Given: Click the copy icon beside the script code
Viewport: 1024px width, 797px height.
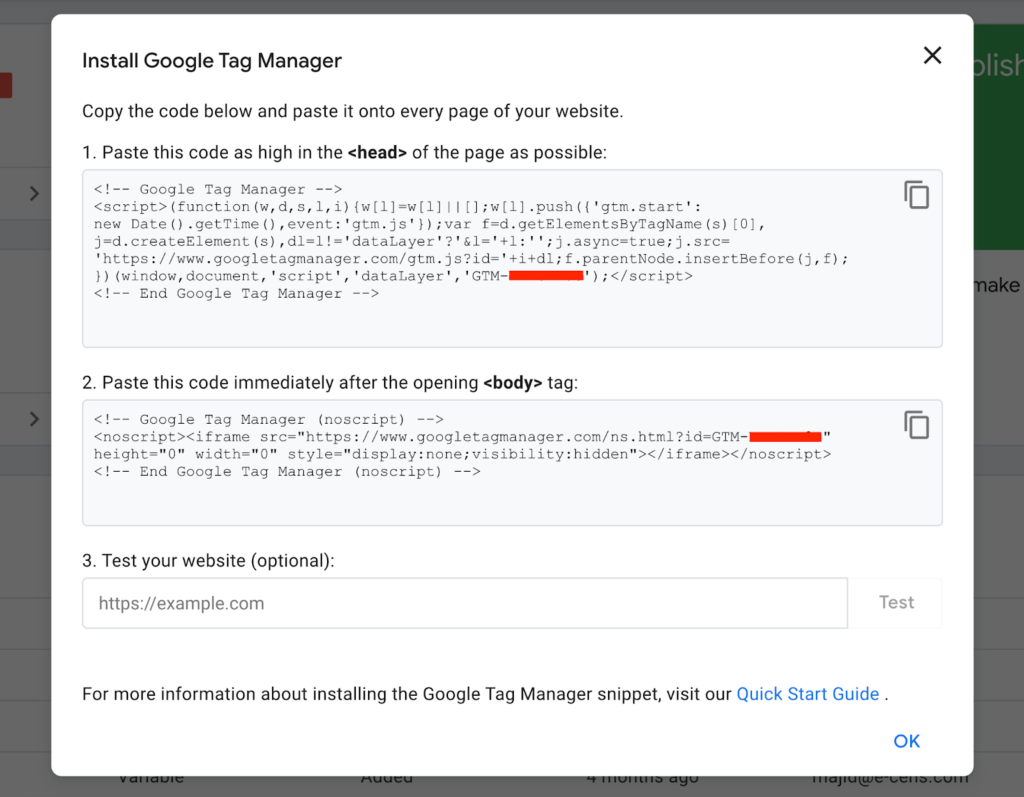Looking at the screenshot, I should [916, 194].
